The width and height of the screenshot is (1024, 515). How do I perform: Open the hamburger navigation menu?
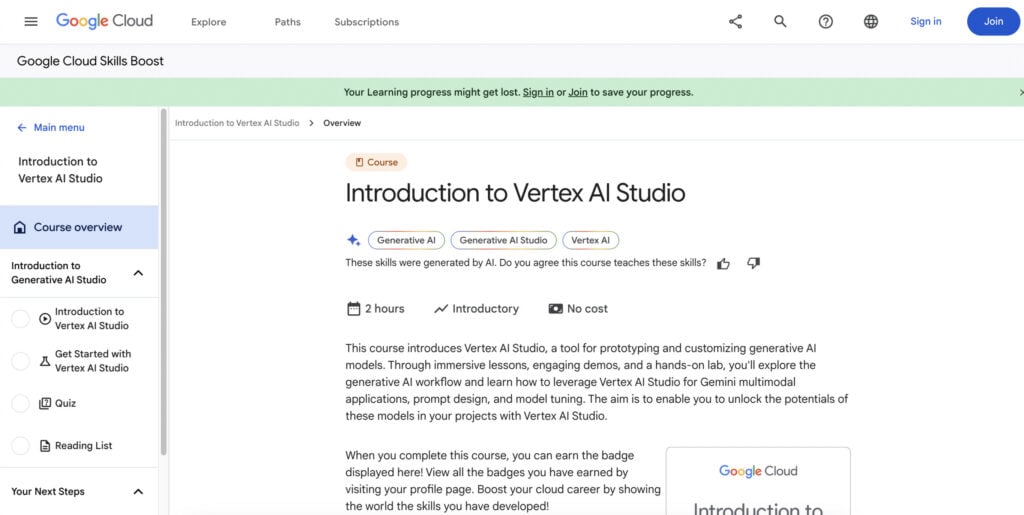point(31,22)
